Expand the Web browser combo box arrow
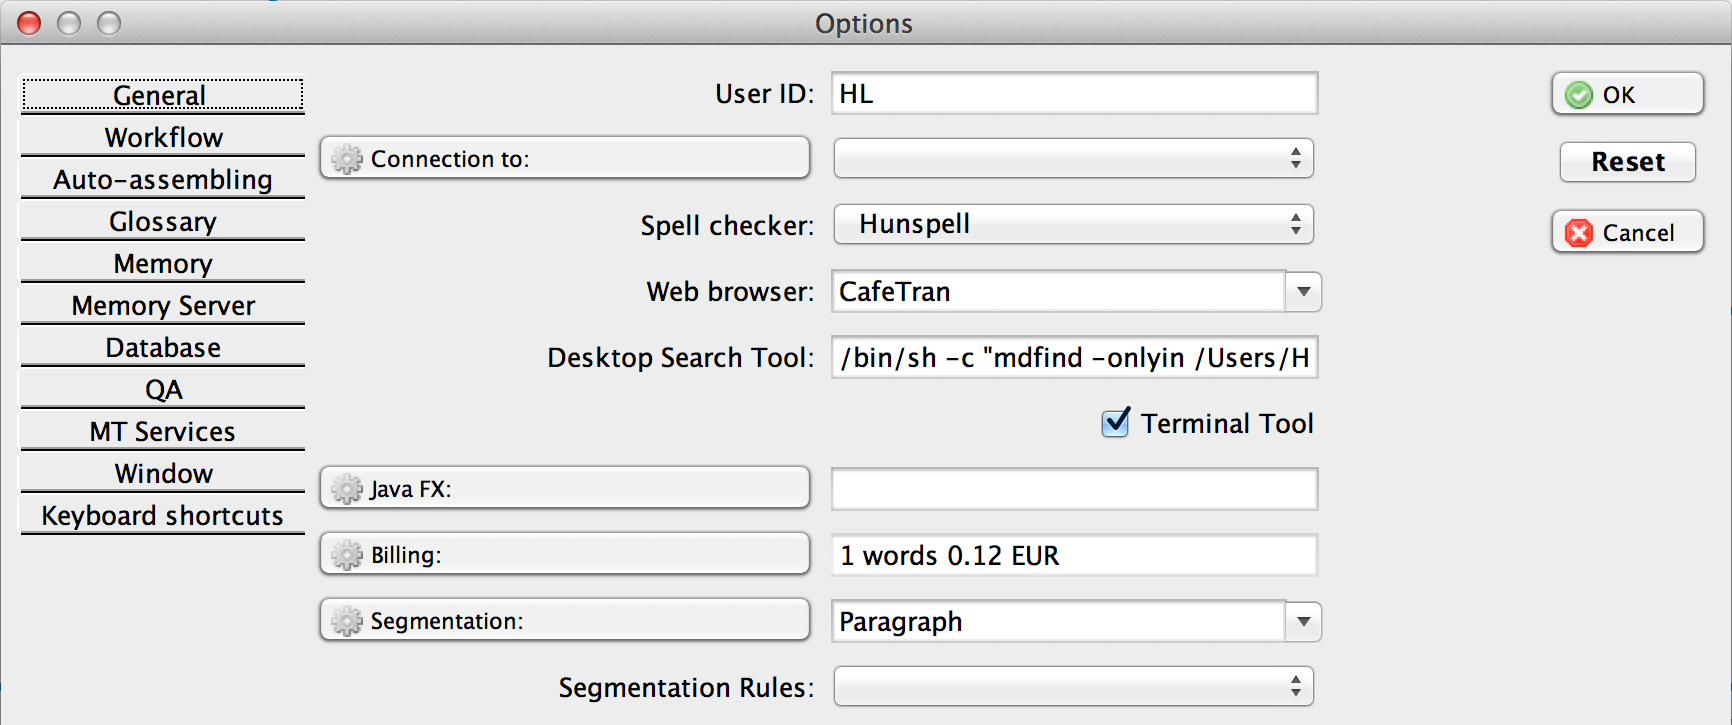Viewport: 1732px width, 725px height. 1303,292
